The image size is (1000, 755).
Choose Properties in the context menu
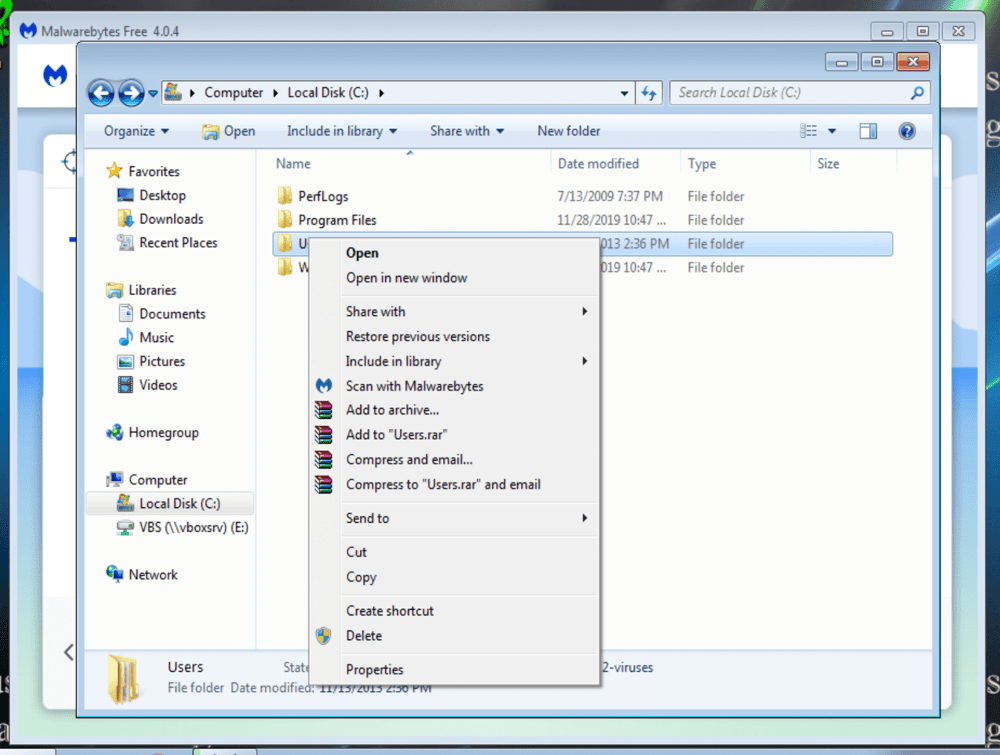point(454,670)
